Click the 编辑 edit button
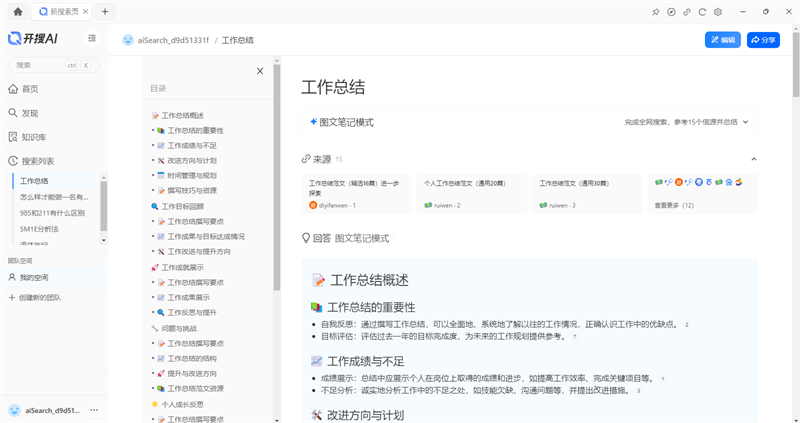The width and height of the screenshot is (800, 423). point(722,40)
